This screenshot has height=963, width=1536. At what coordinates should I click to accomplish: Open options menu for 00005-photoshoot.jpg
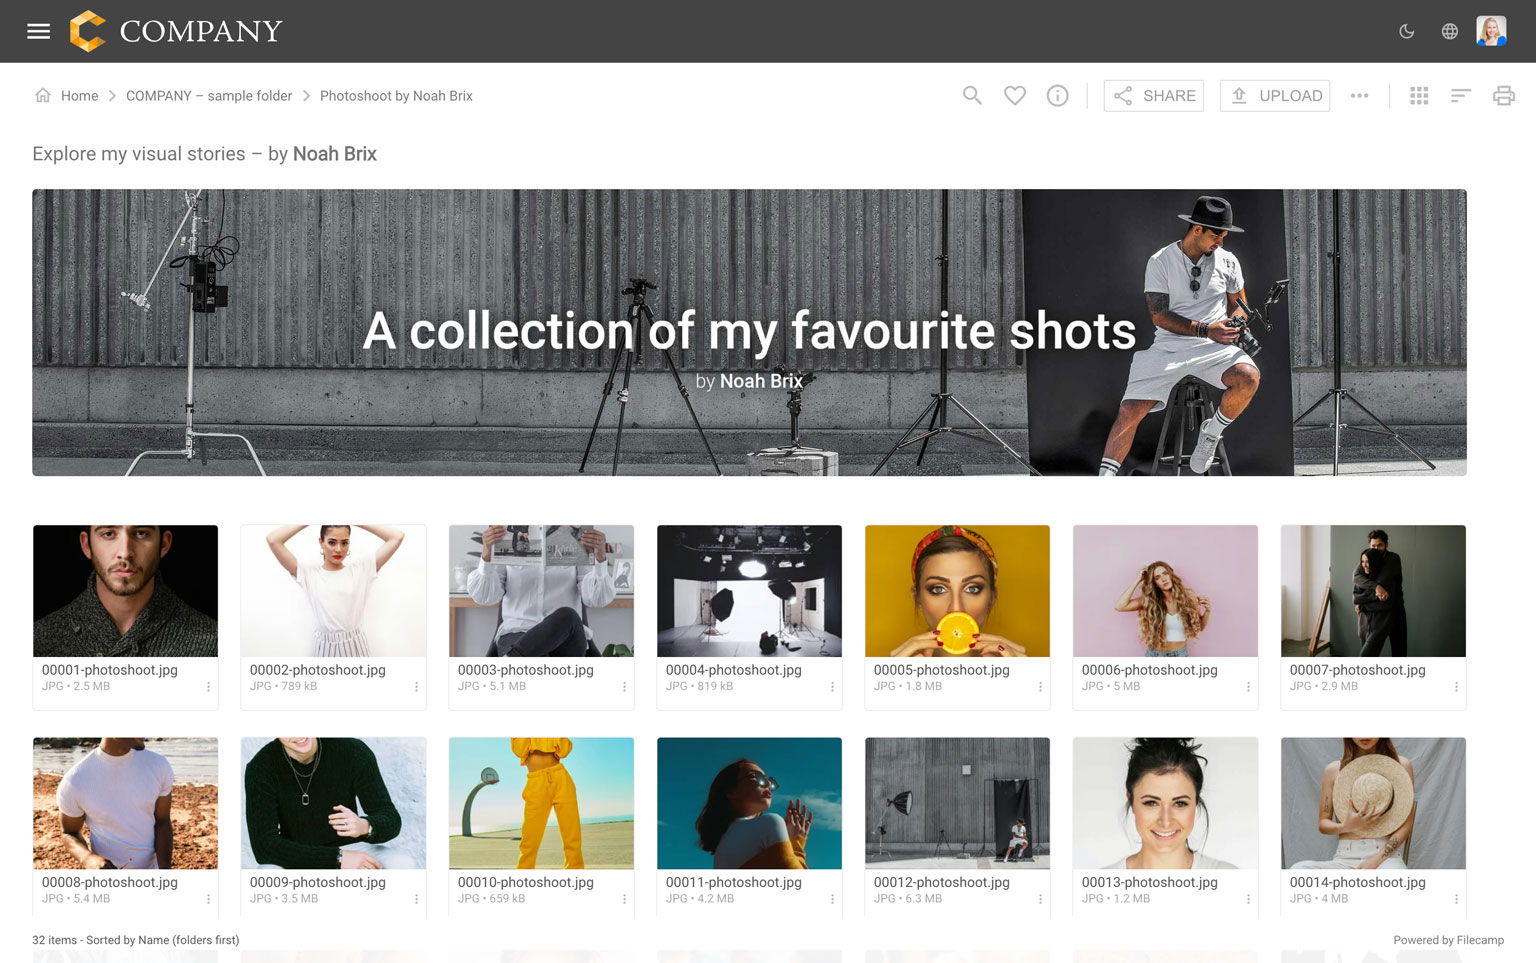coord(1040,687)
